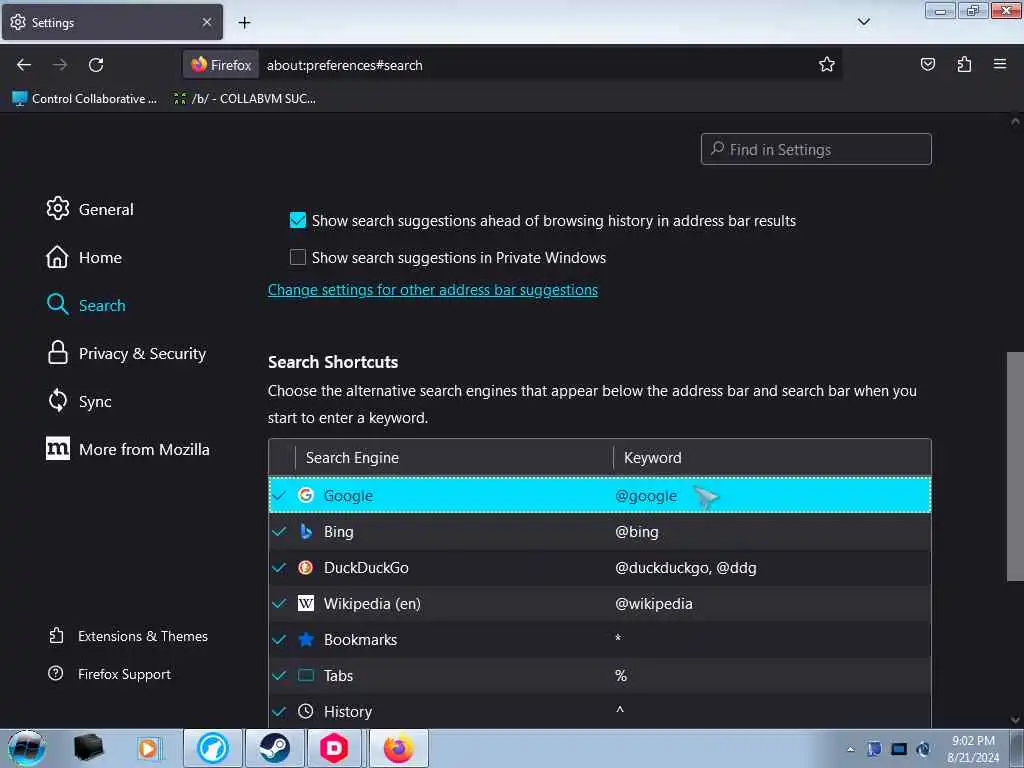Open Firefox Support link

109,674
